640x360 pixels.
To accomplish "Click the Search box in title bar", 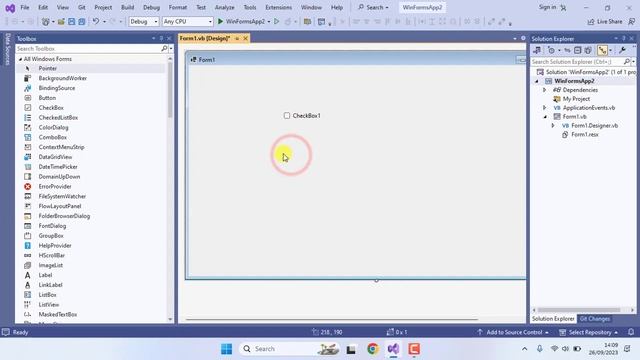I will pos(373,7).
